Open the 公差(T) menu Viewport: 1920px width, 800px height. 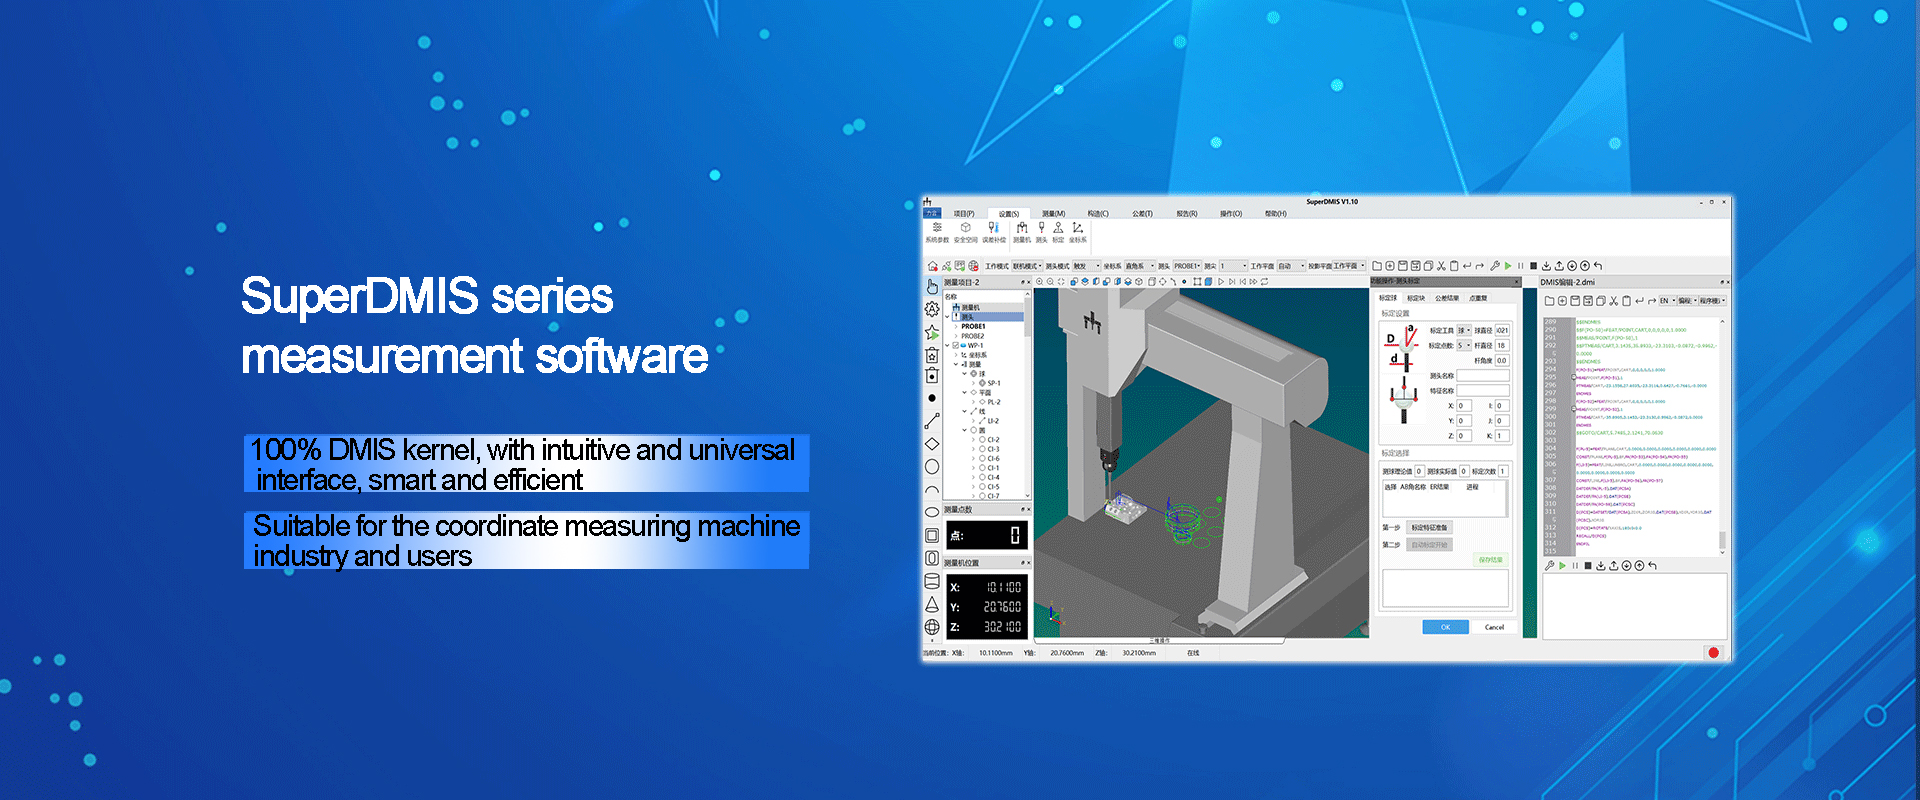coord(1142,214)
